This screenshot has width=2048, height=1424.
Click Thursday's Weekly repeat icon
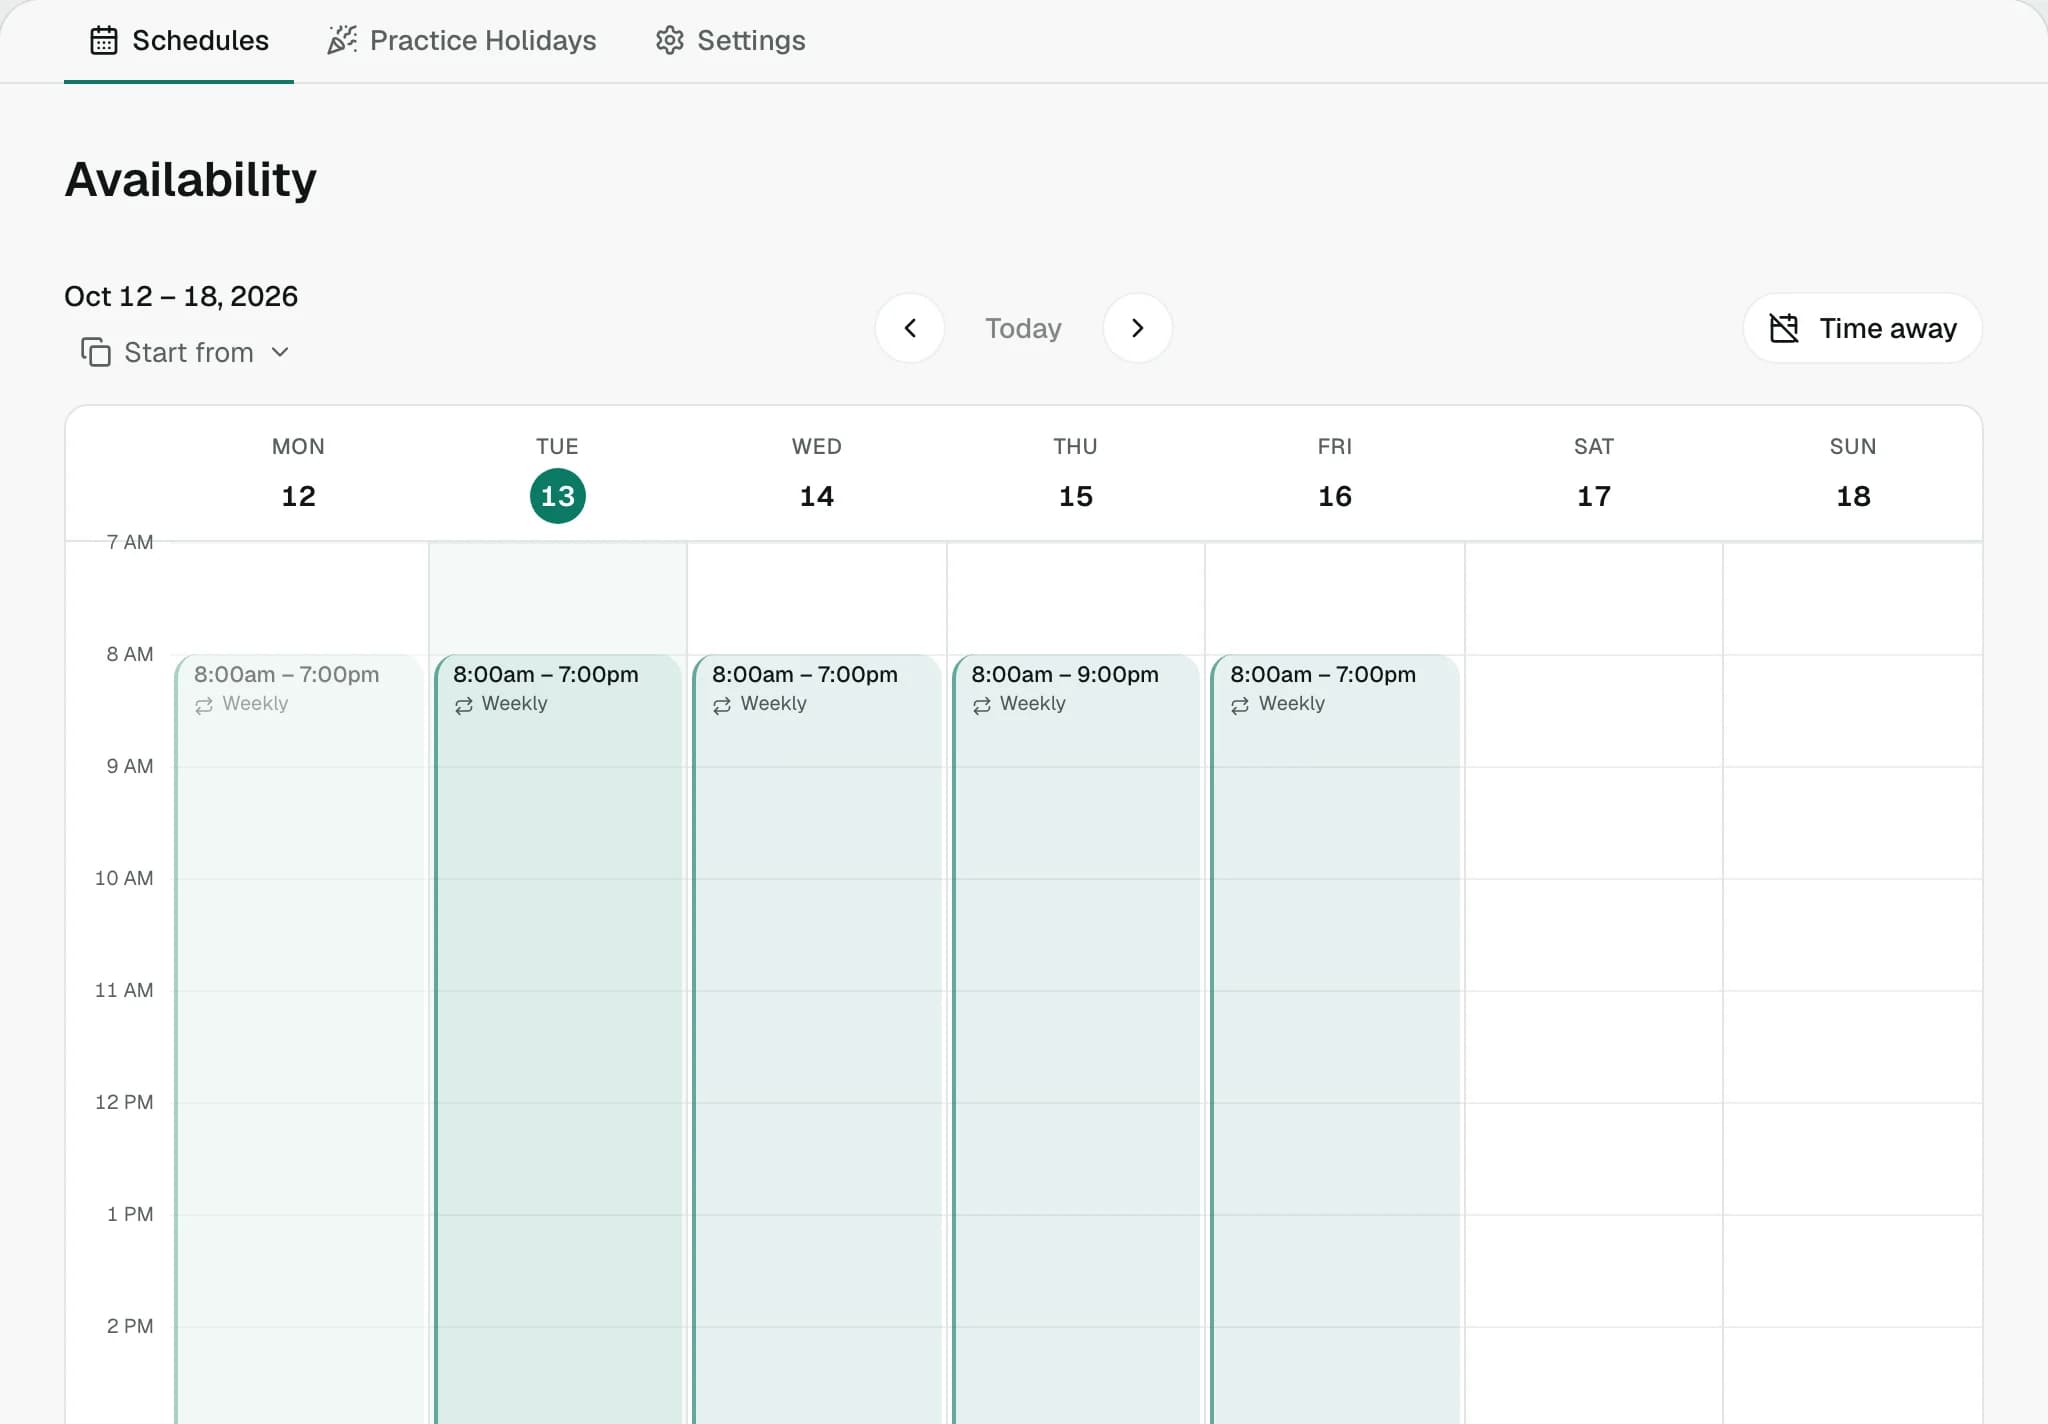click(981, 705)
